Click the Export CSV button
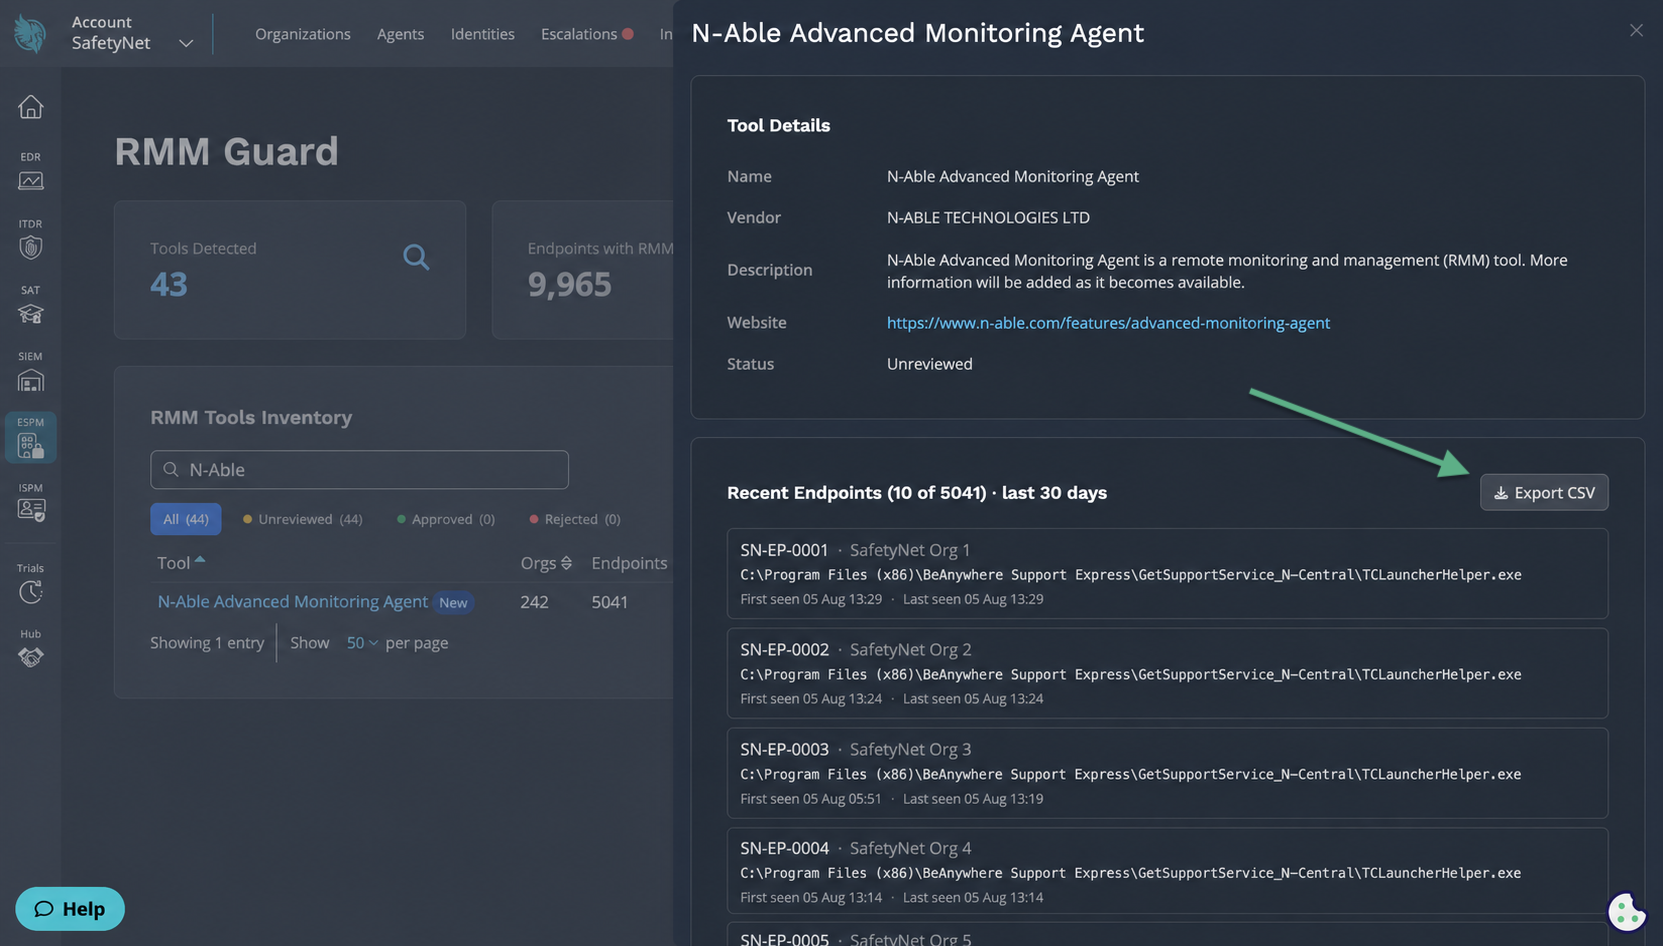1663x946 pixels. [1544, 492]
